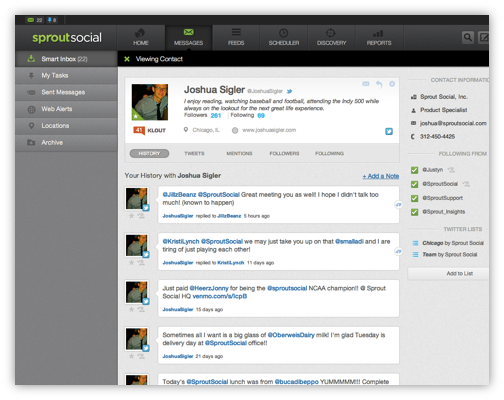Open the Feeds tab
Viewport: 504px width, 400px height.
(236, 38)
